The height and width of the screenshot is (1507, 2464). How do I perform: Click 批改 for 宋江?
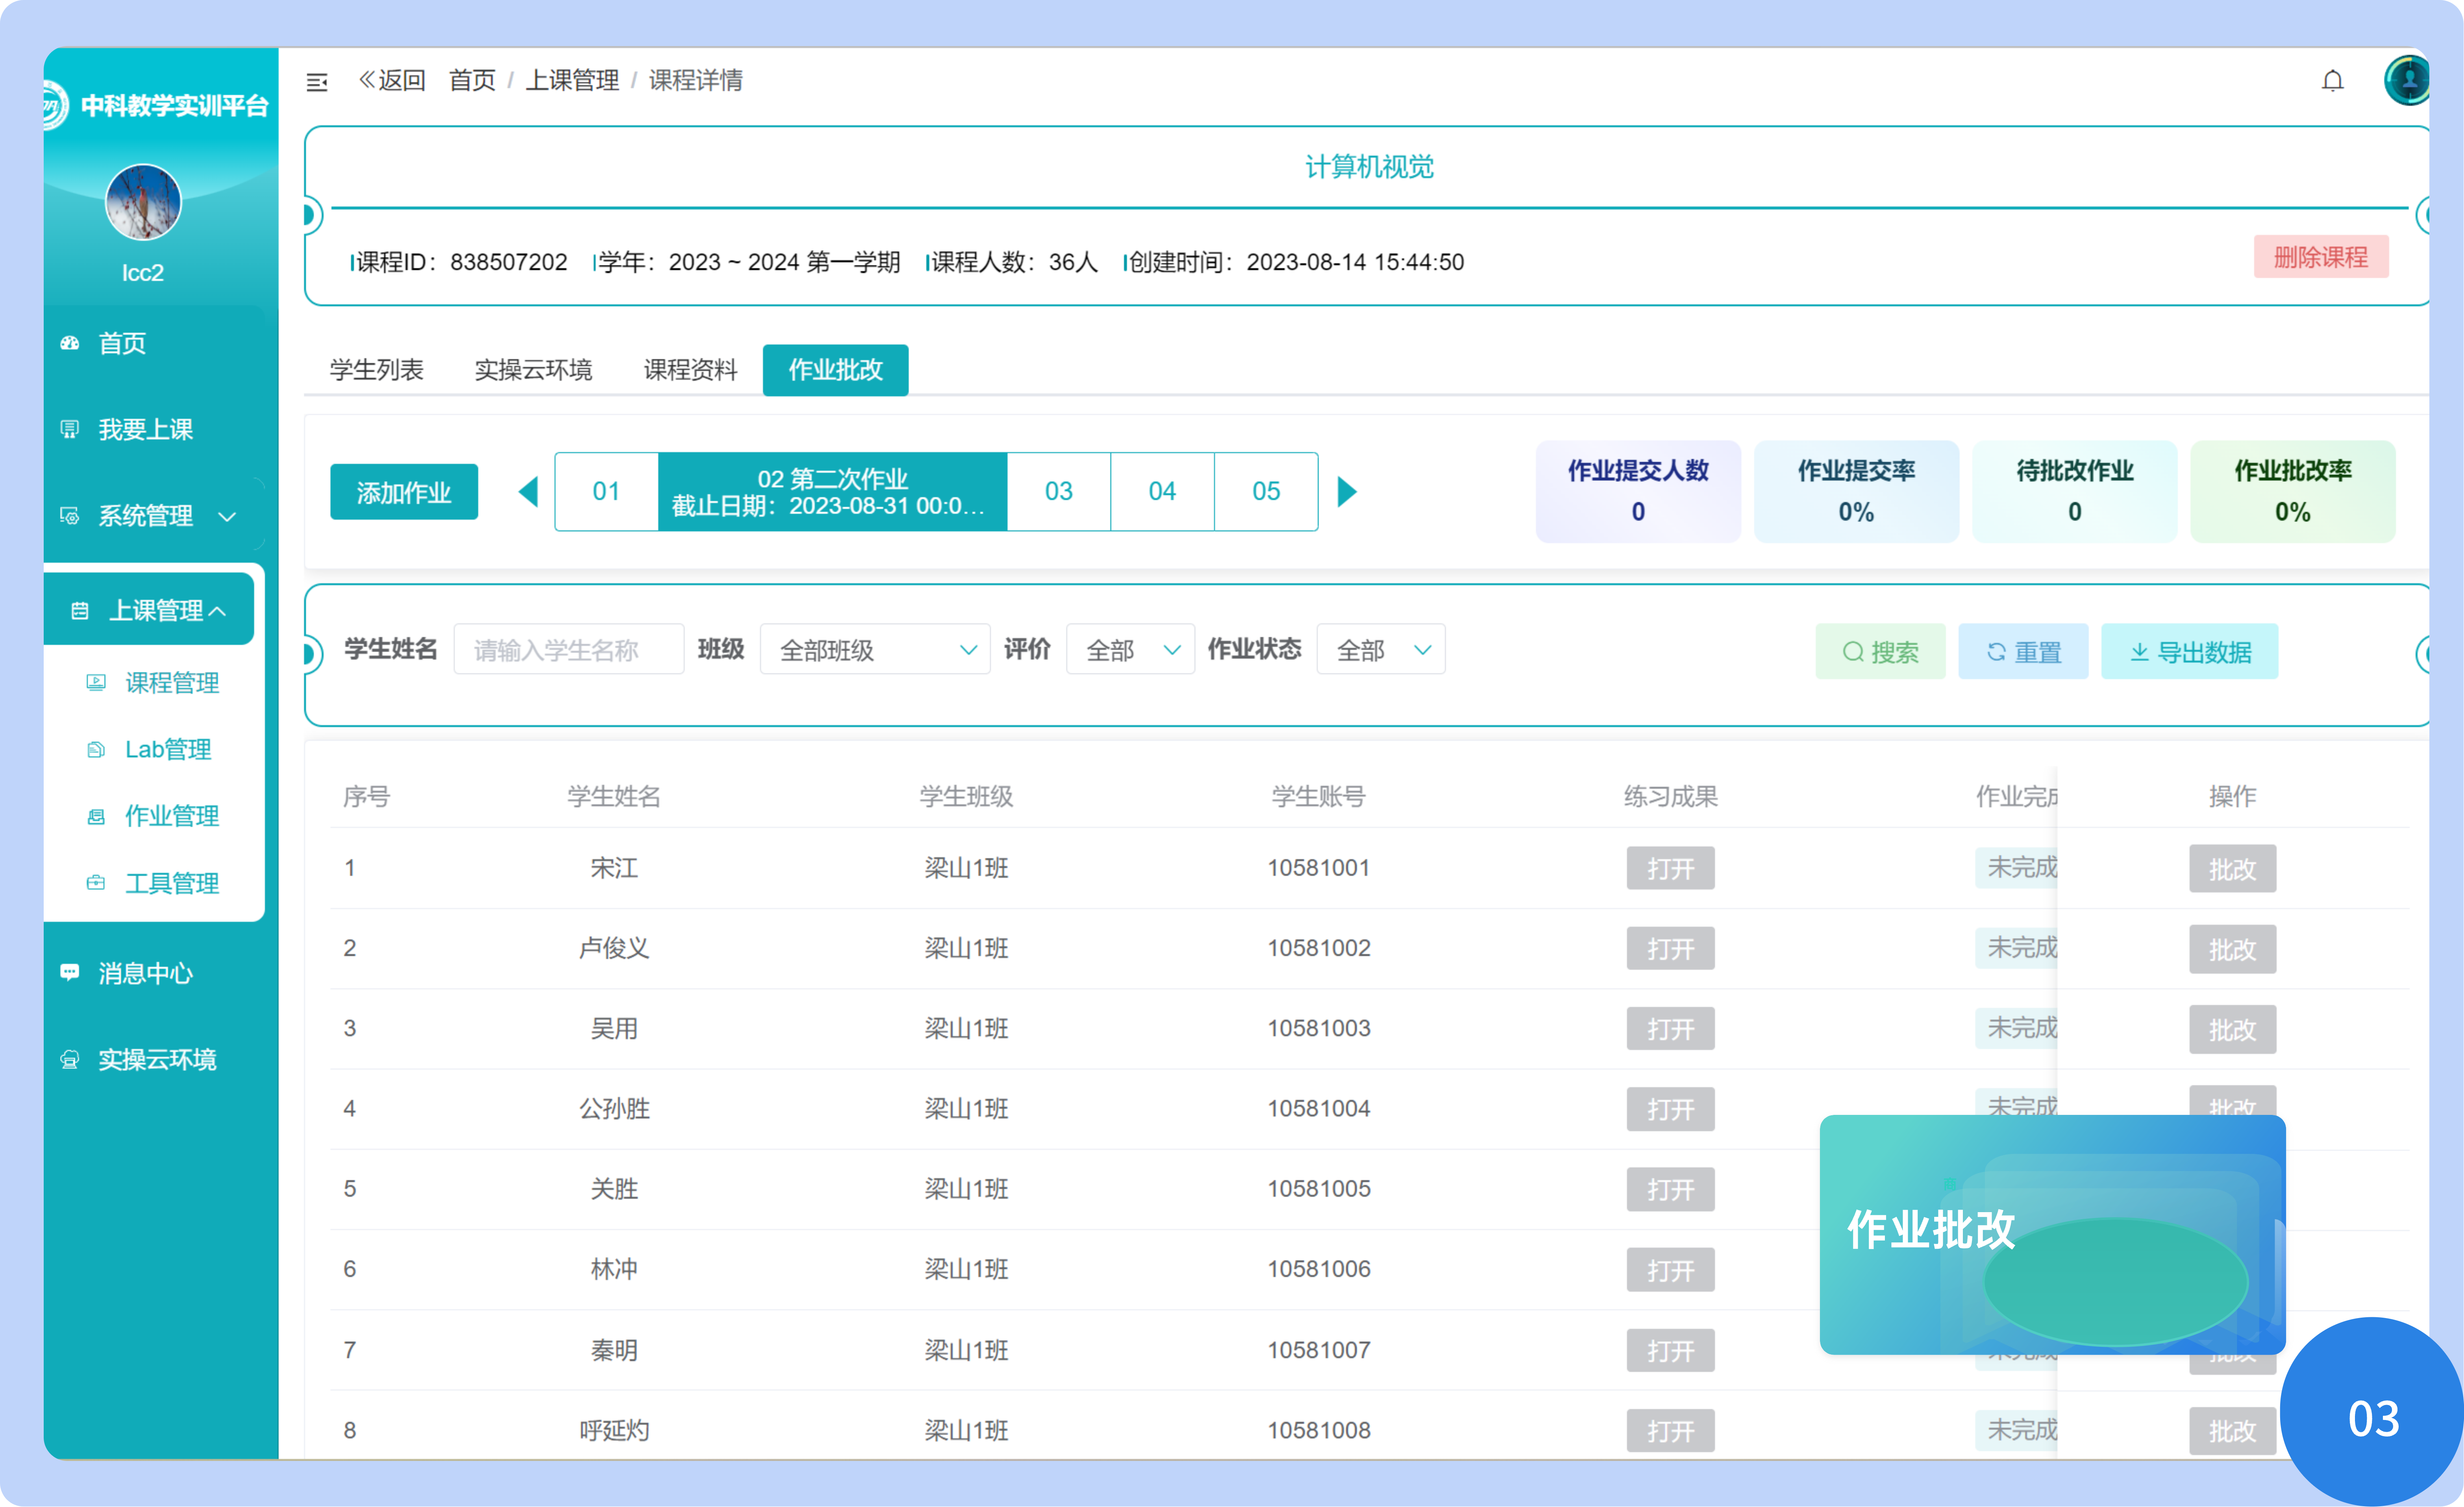click(x=2232, y=869)
